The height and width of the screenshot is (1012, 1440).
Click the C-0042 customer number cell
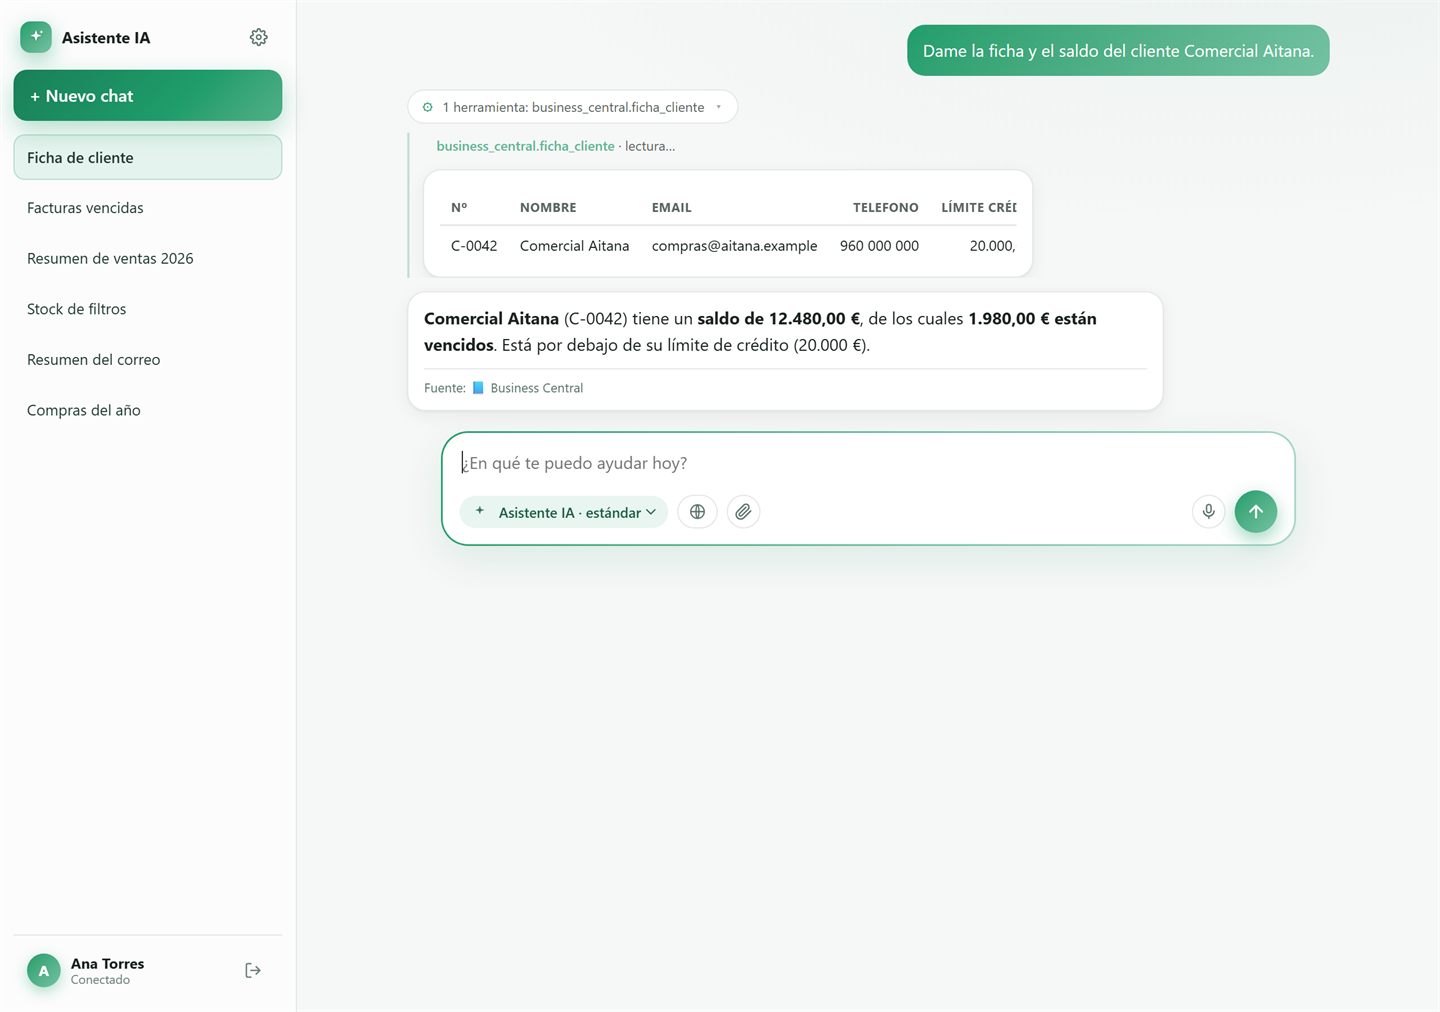click(474, 246)
